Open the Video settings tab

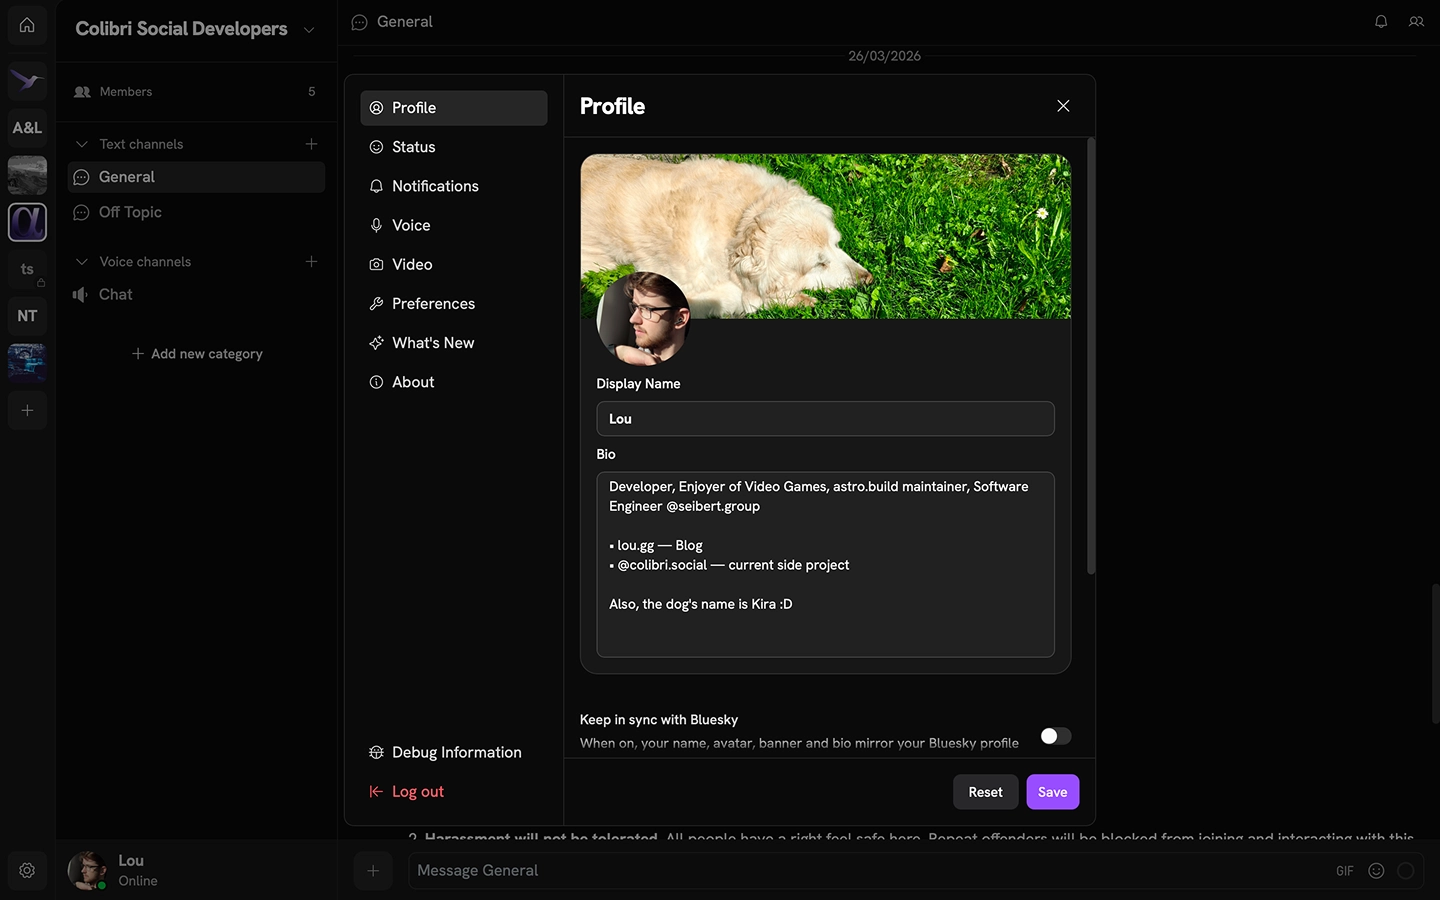[454, 264]
